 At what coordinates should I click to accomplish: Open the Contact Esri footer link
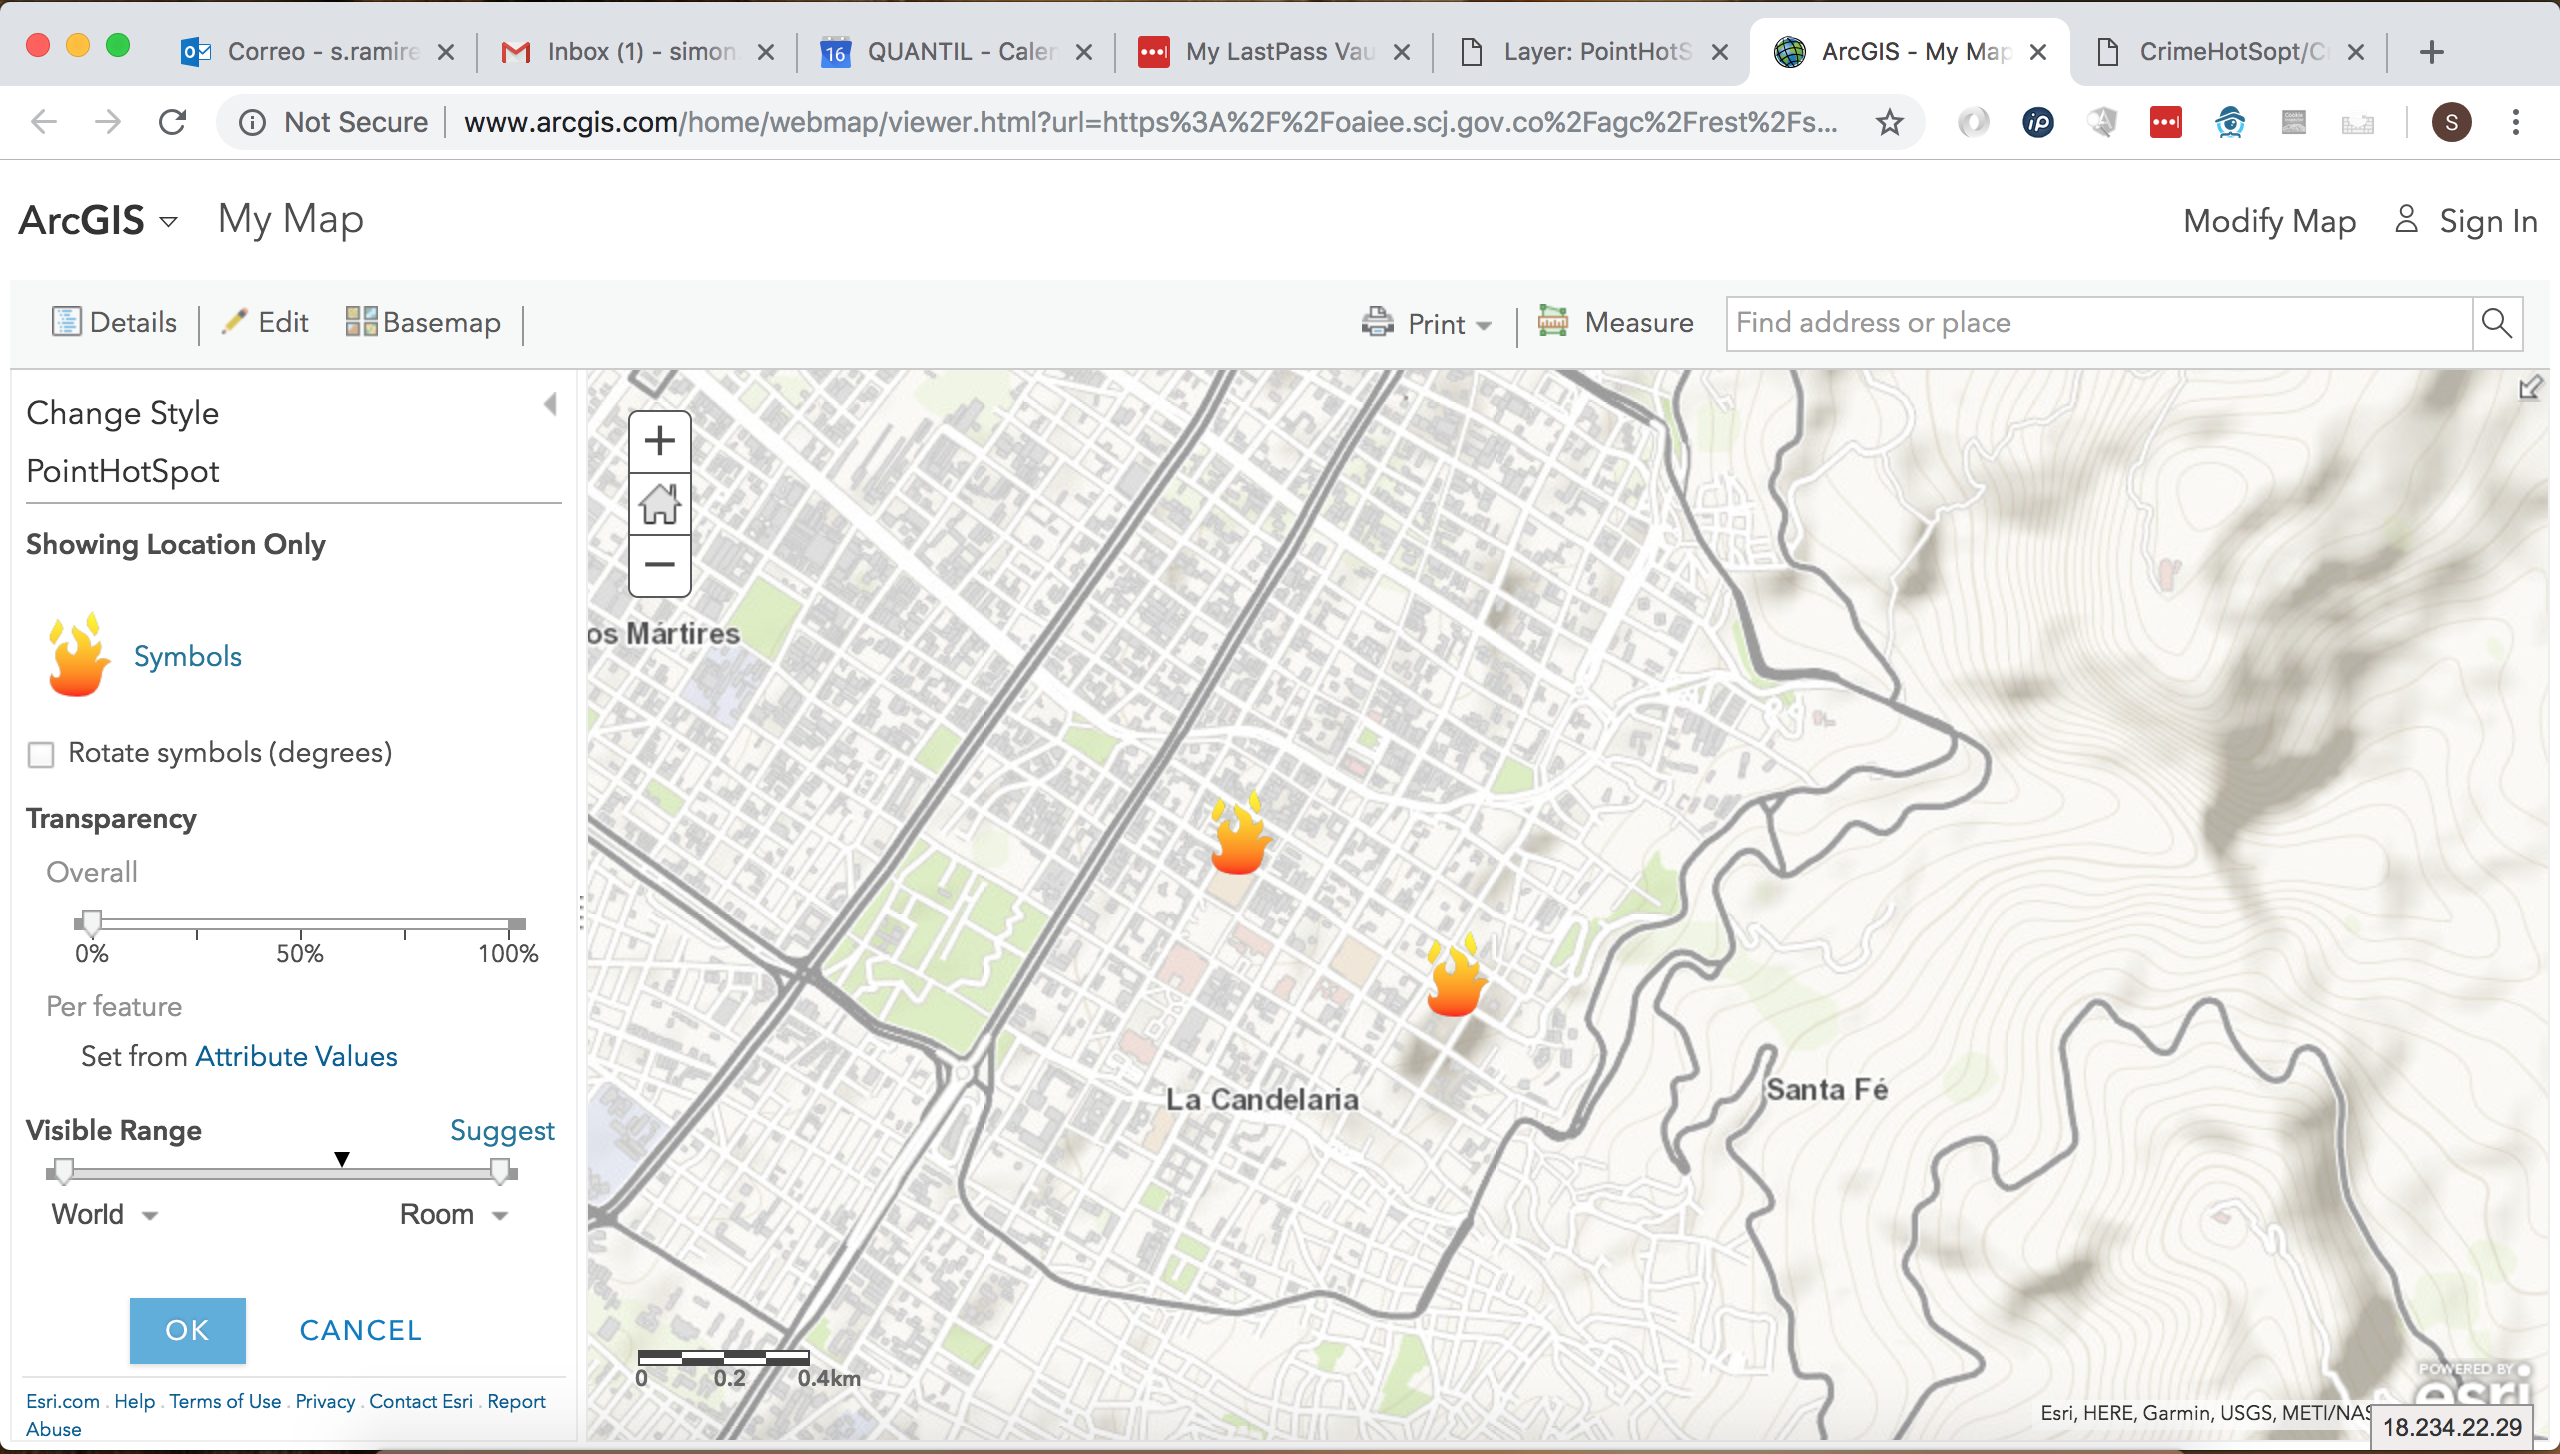421,1401
